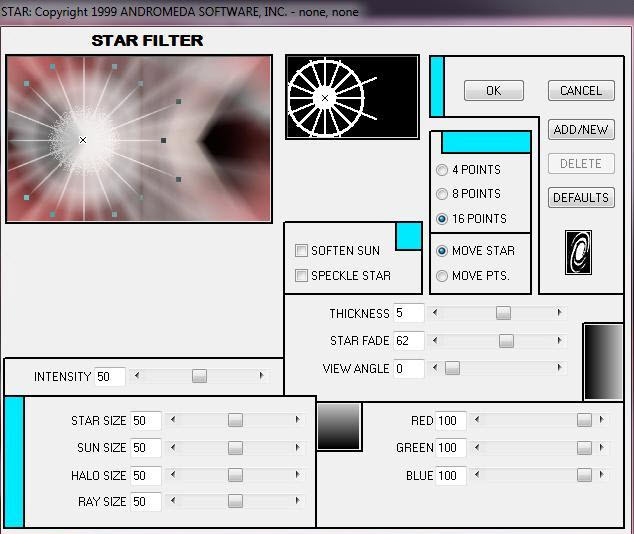This screenshot has height=534, width=634.
Task: Click the INTENSITY value field
Action: pyautogui.click(x=110, y=377)
